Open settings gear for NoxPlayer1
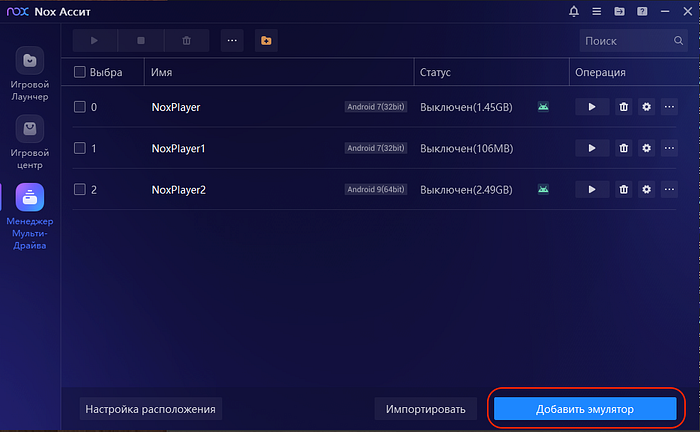Viewport: 700px width, 432px height. (x=646, y=148)
